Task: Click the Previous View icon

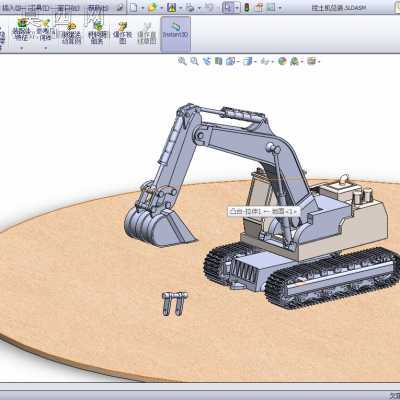Action: point(207,61)
